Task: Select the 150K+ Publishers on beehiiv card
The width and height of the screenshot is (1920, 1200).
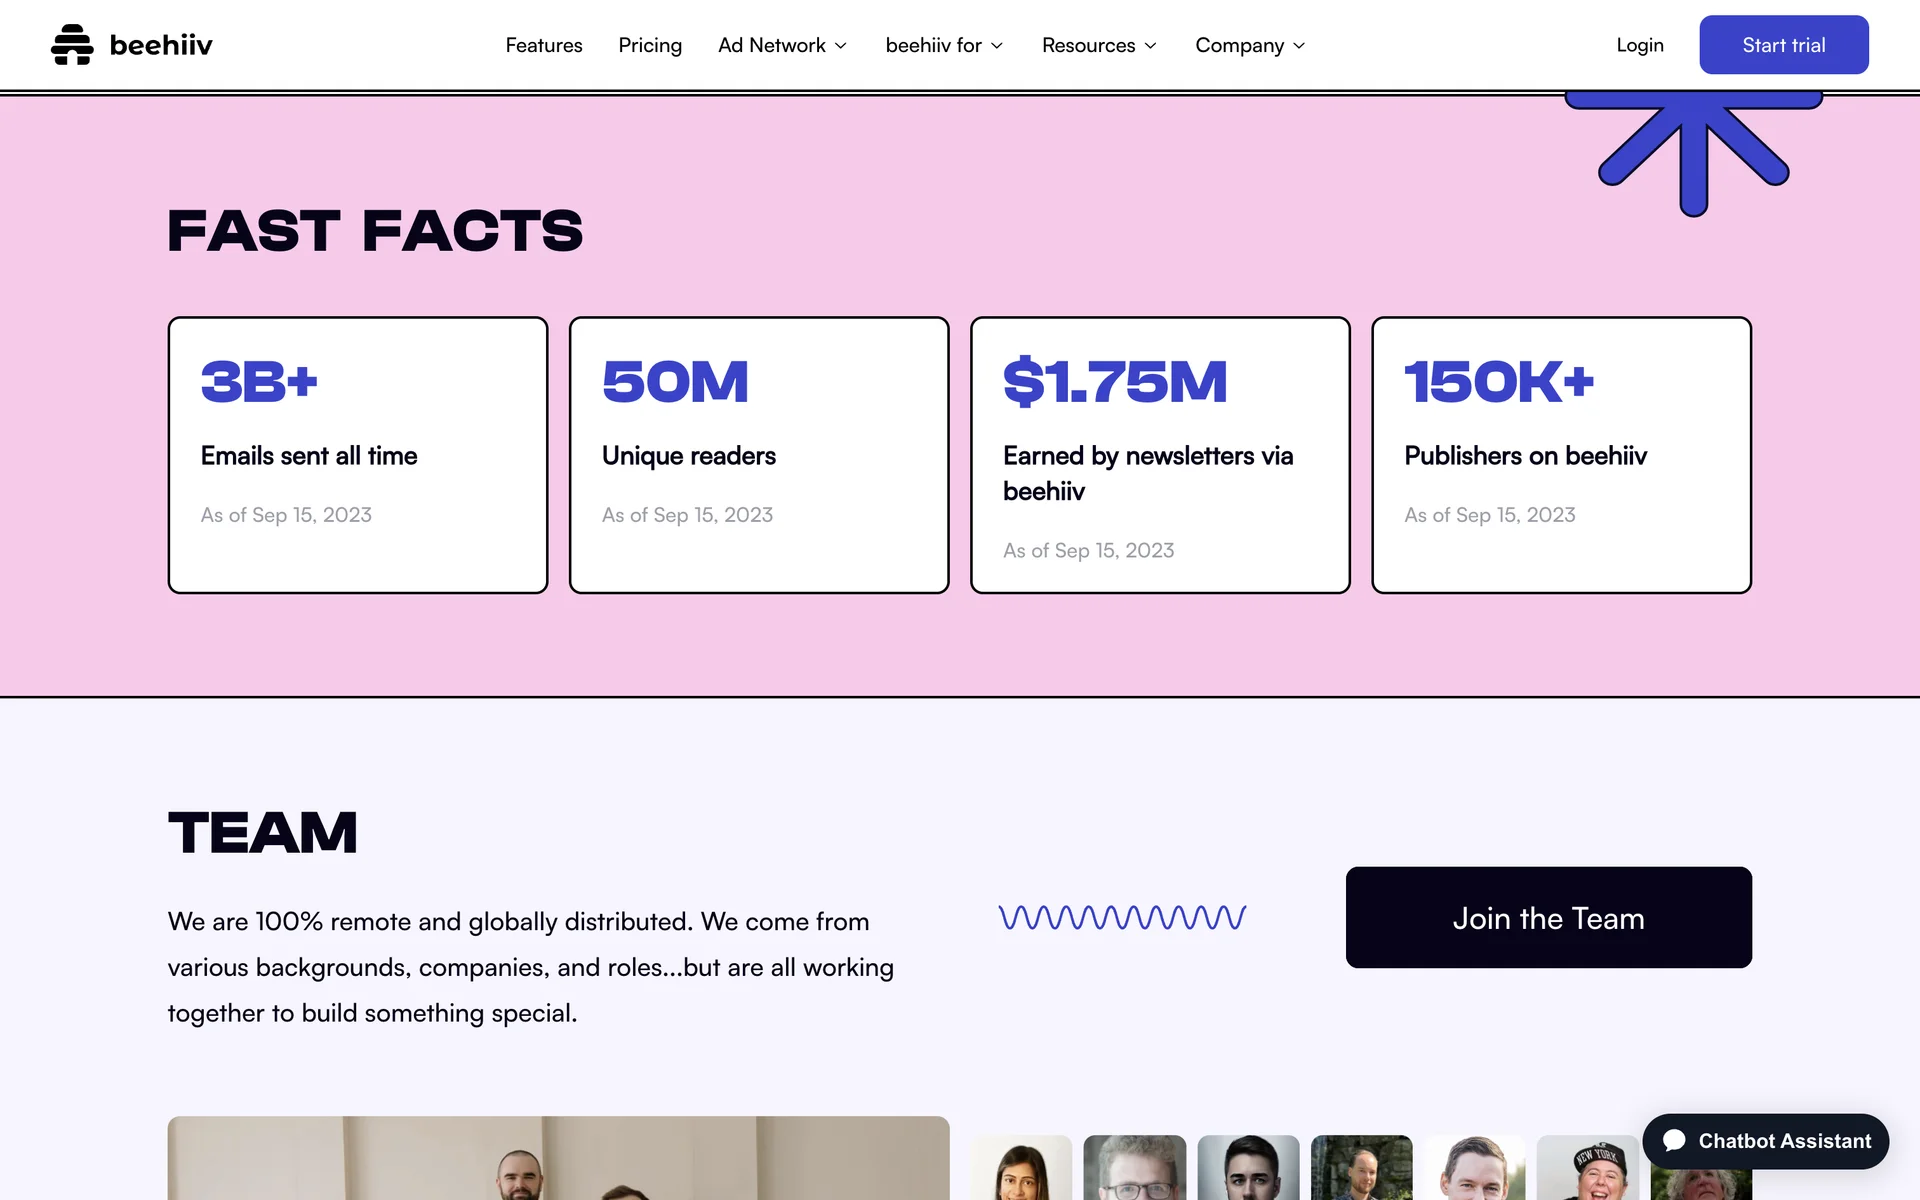Action: point(1561,455)
